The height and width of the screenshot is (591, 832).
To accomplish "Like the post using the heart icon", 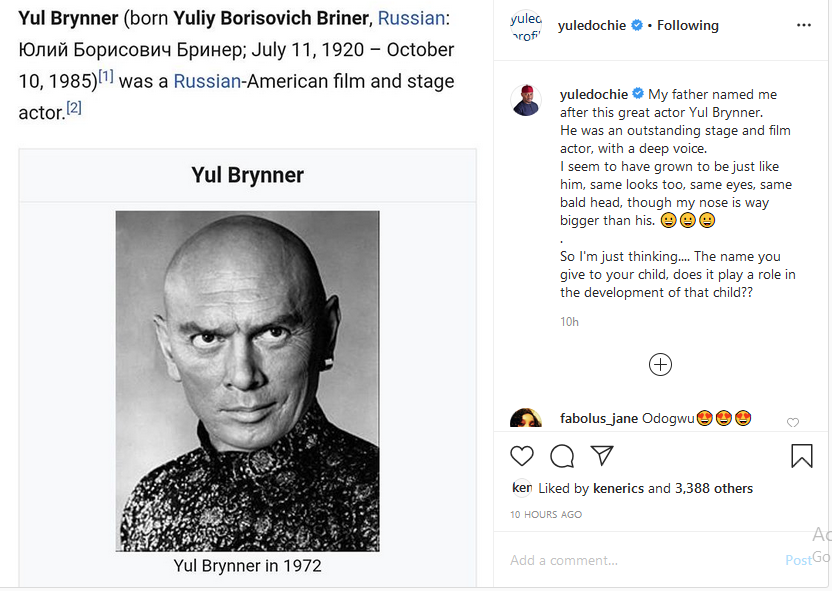I will (x=521, y=455).
